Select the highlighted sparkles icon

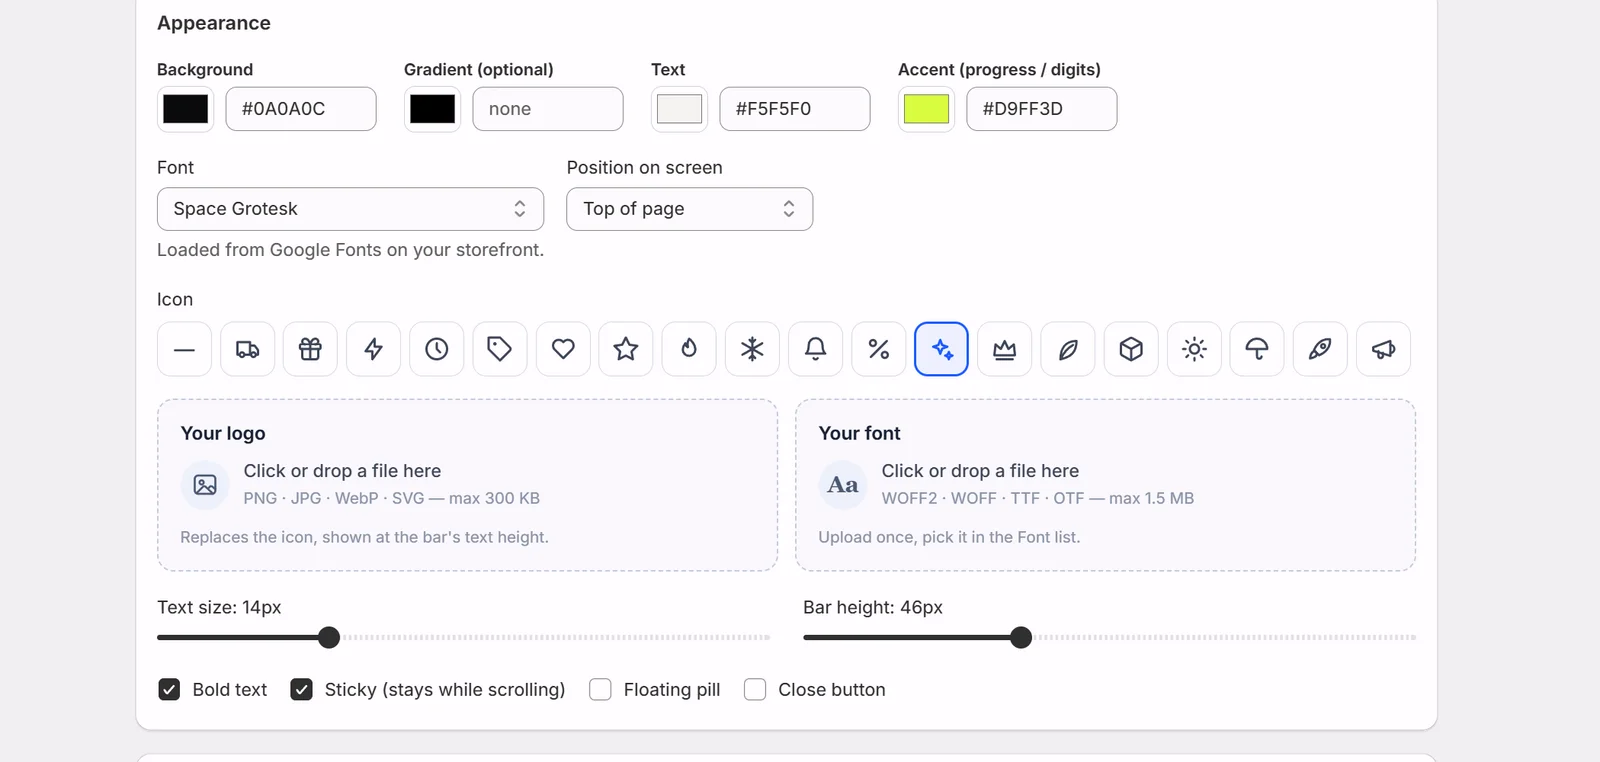pos(941,349)
